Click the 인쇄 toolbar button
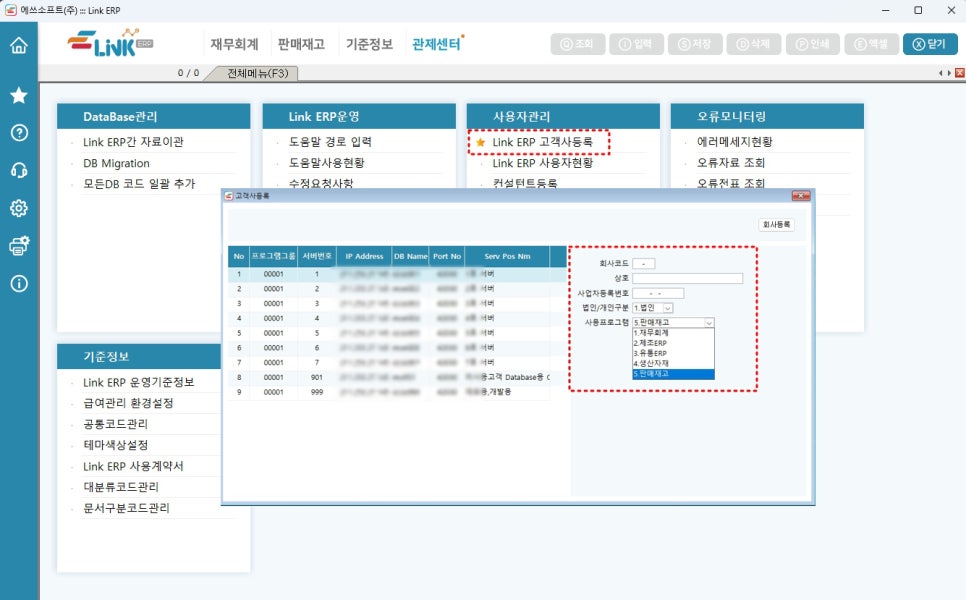The width and height of the screenshot is (966, 600). click(813, 44)
